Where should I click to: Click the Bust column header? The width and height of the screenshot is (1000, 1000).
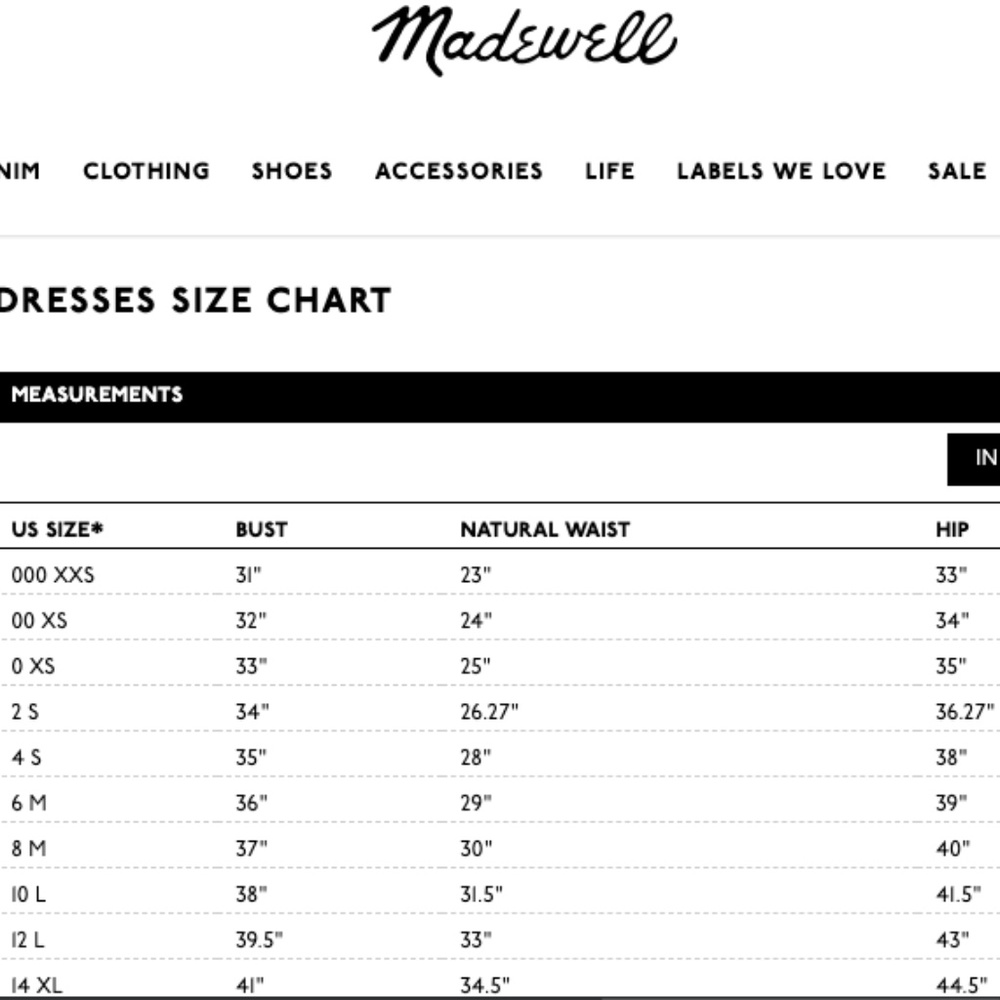(261, 529)
